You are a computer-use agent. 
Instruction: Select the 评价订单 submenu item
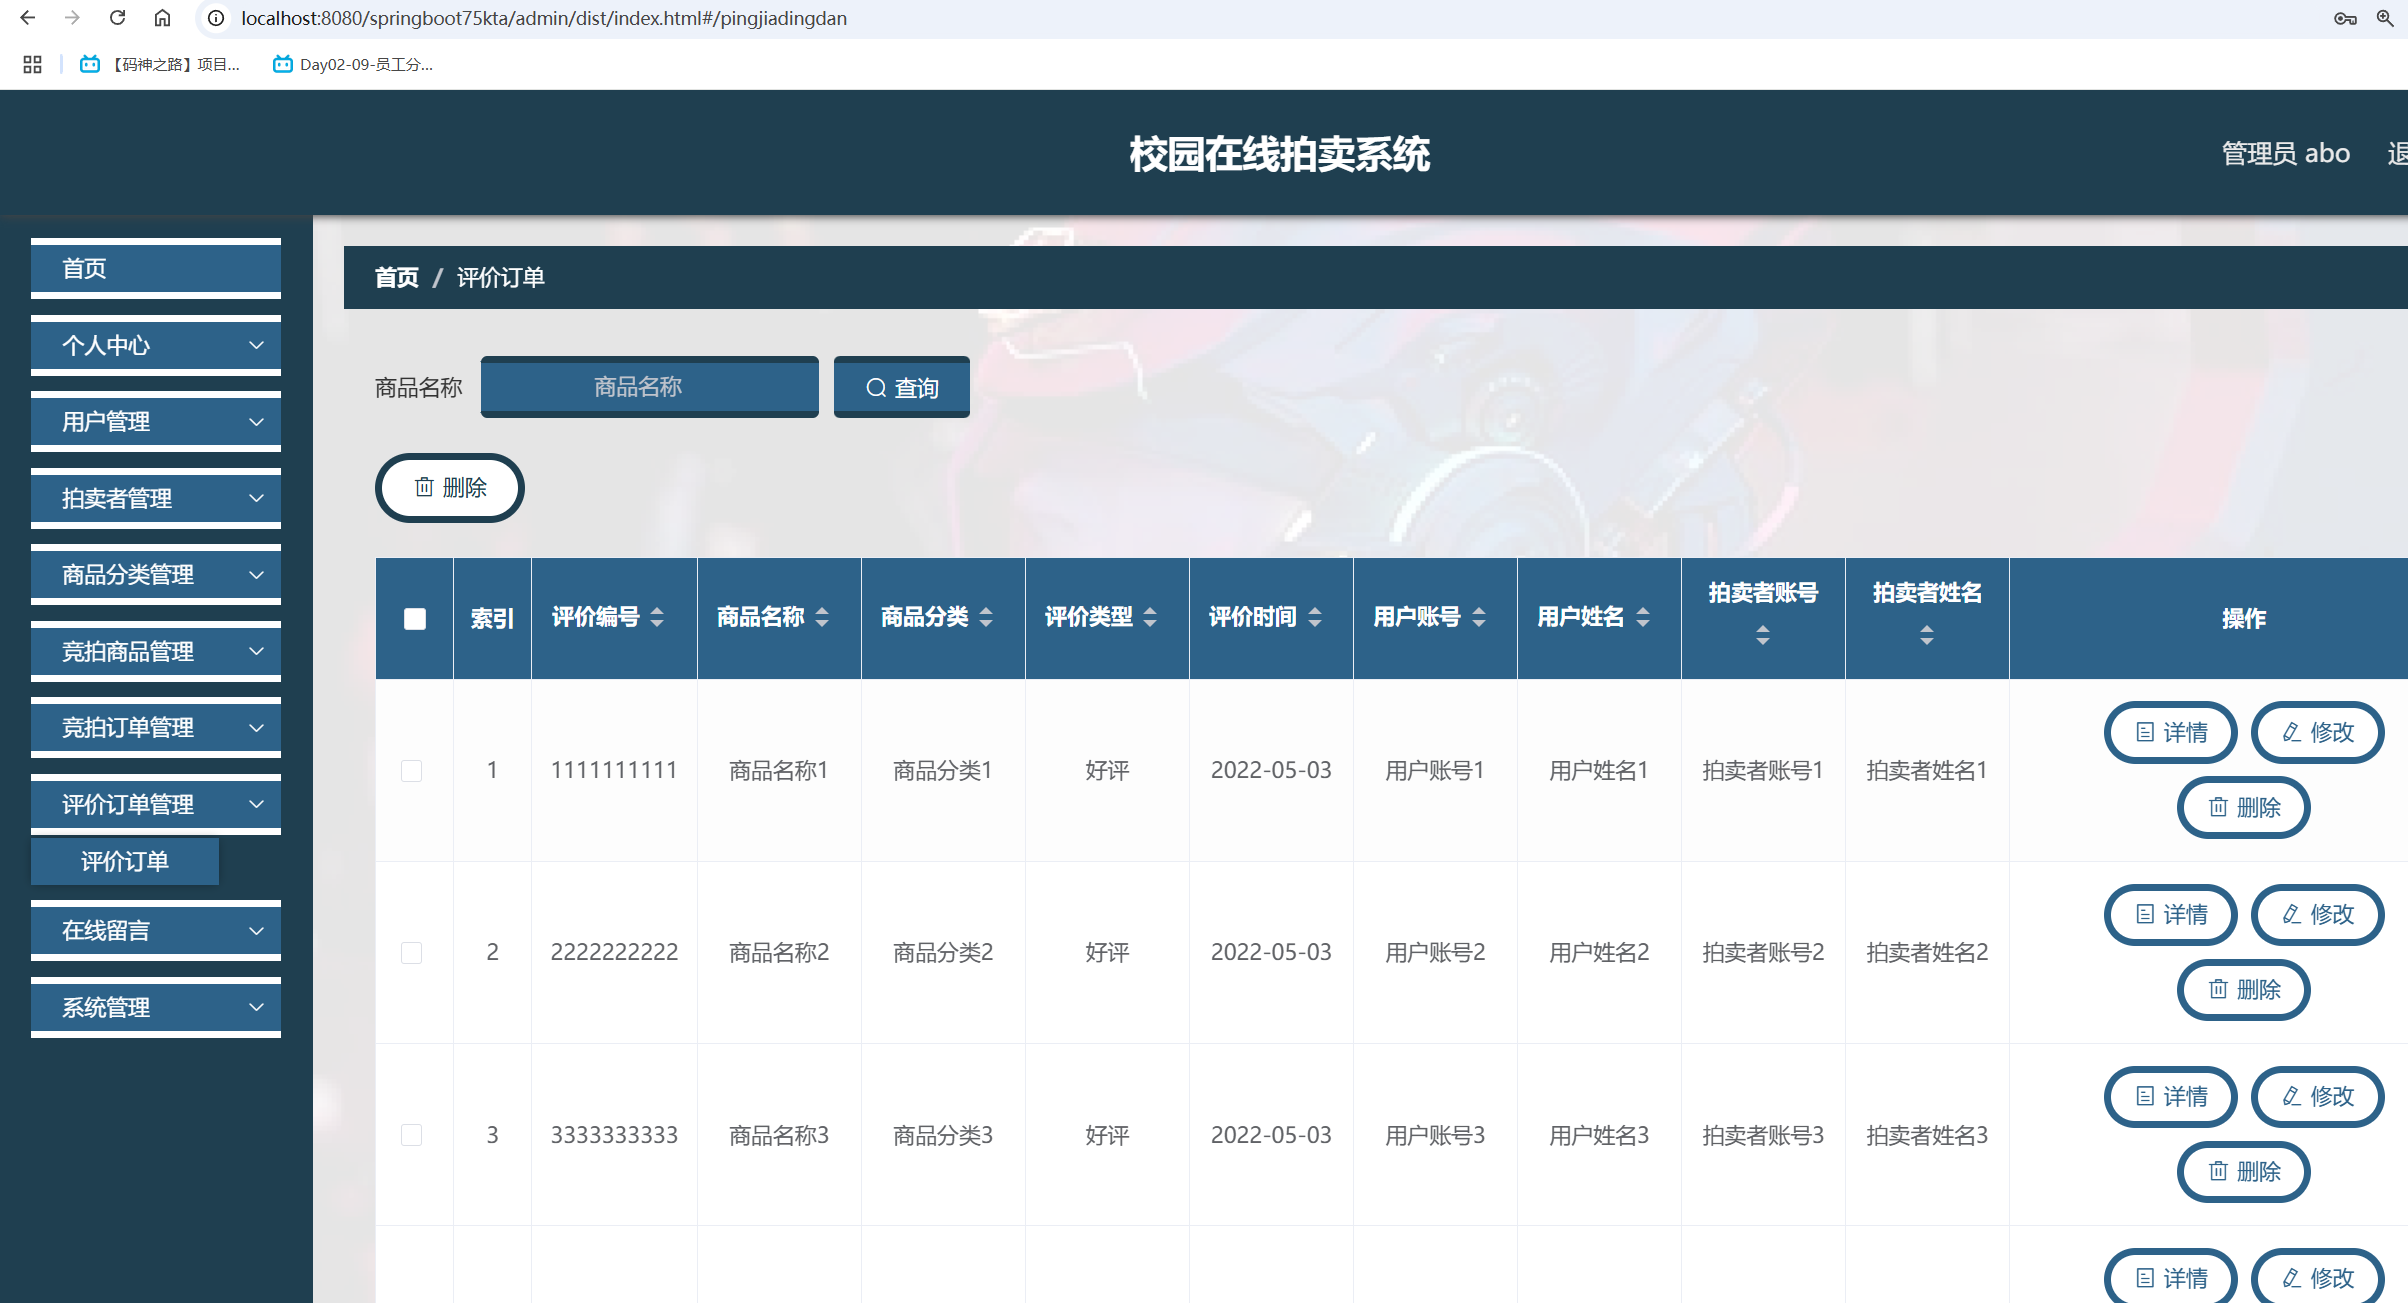[x=125, y=861]
